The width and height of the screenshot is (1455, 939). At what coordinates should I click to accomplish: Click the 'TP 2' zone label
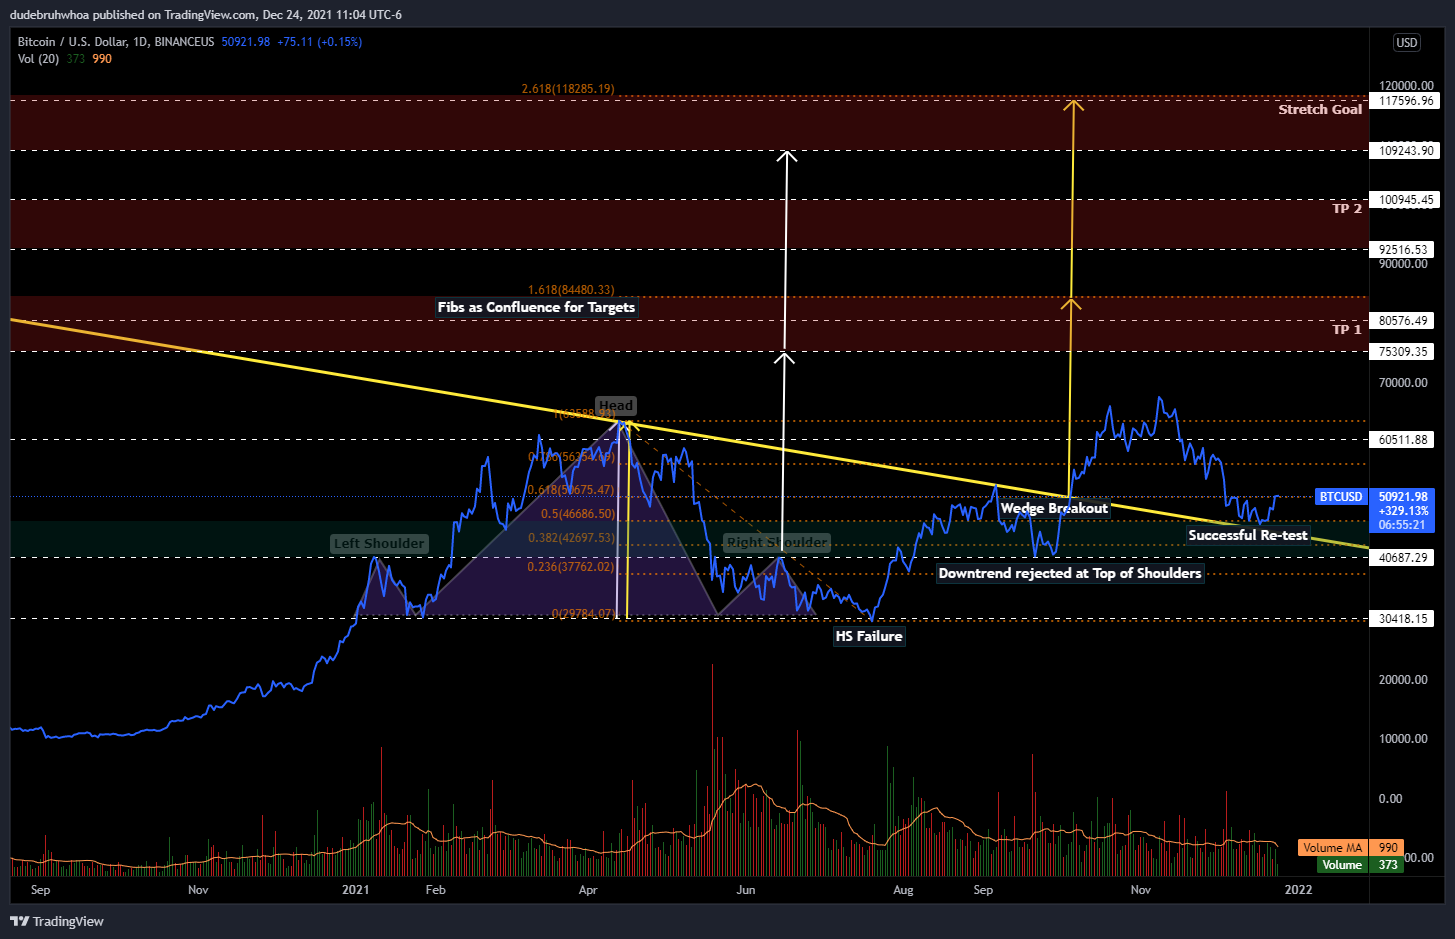point(1347,209)
